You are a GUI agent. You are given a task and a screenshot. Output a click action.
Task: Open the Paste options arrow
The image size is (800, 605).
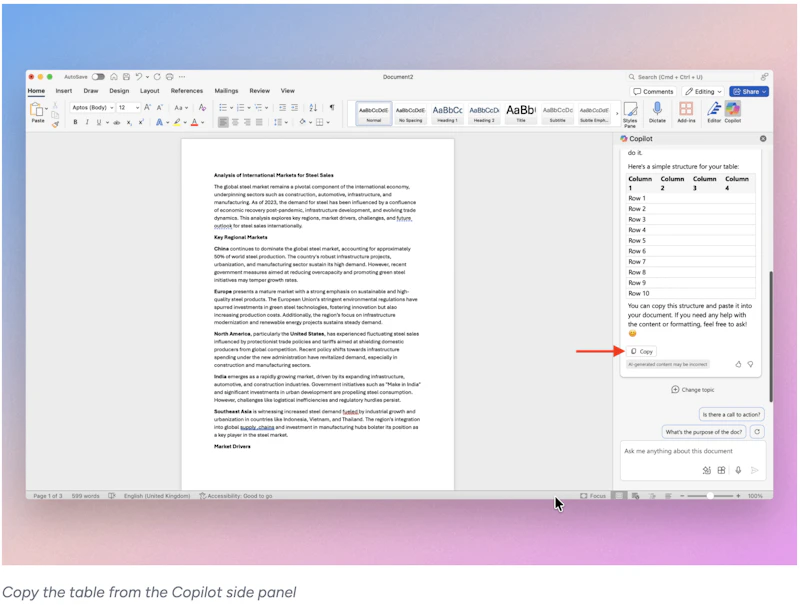[46, 108]
